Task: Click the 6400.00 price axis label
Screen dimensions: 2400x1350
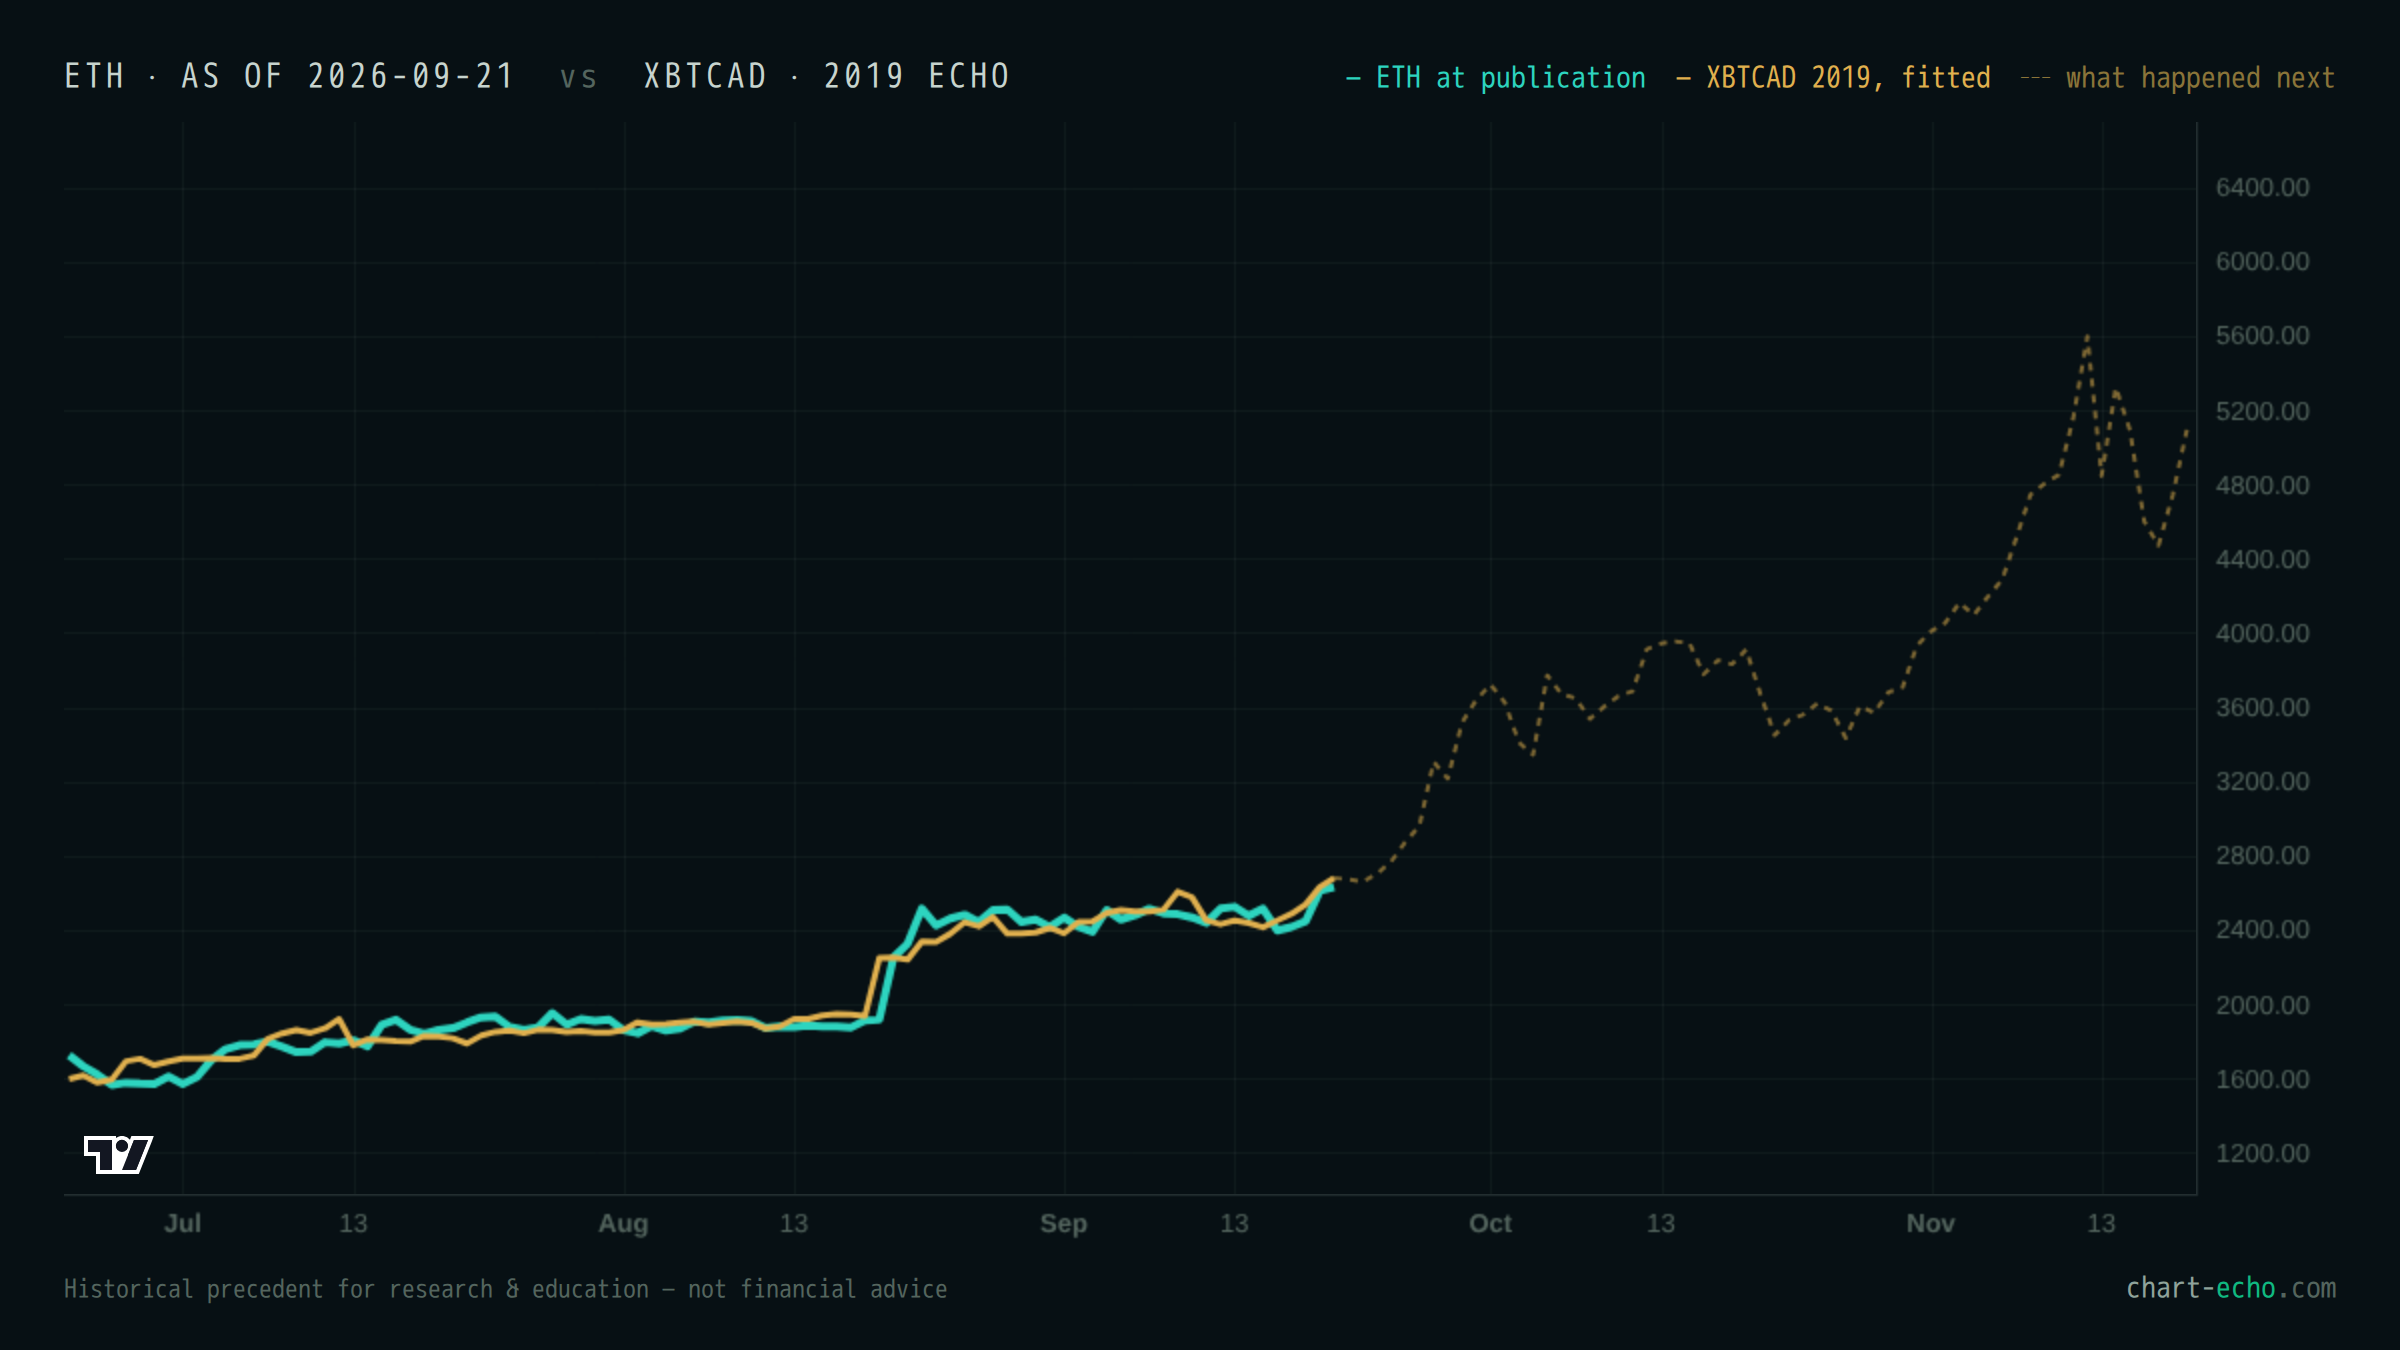Action: click(2262, 187)
